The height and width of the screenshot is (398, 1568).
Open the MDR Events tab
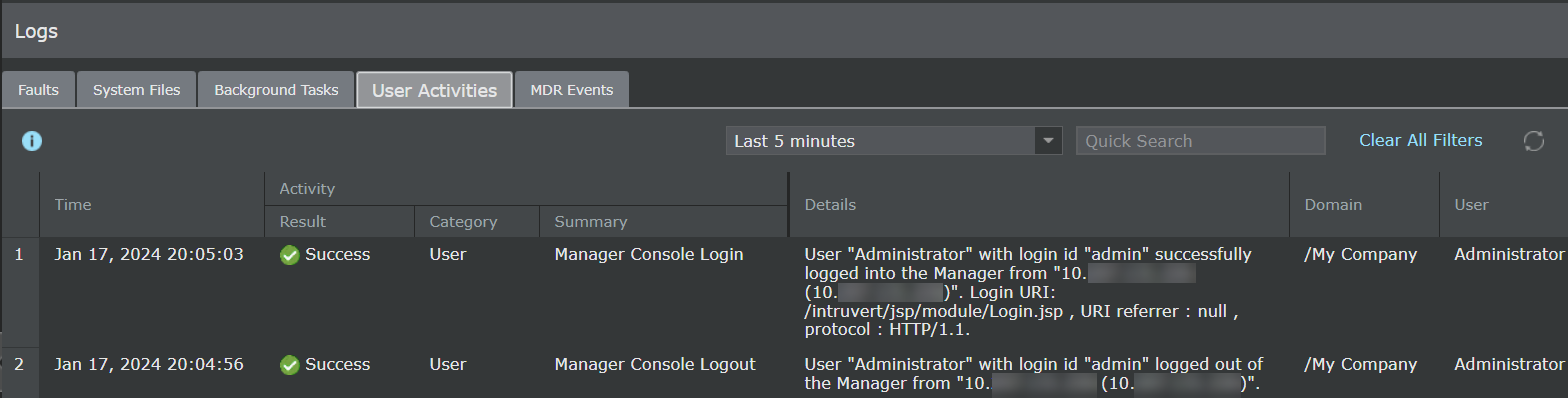[572, 90]
